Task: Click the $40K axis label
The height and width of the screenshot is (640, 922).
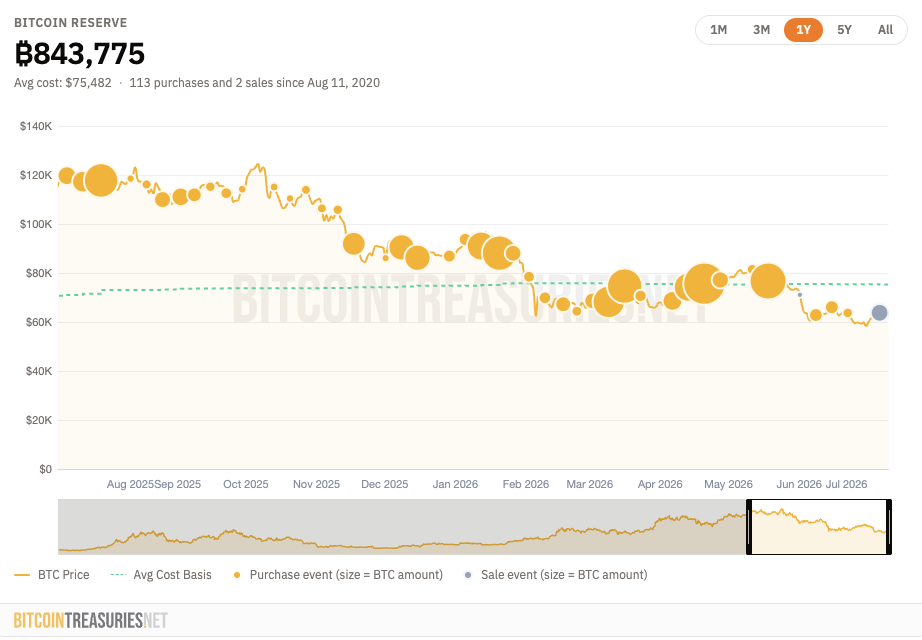Action: (38, 371)
